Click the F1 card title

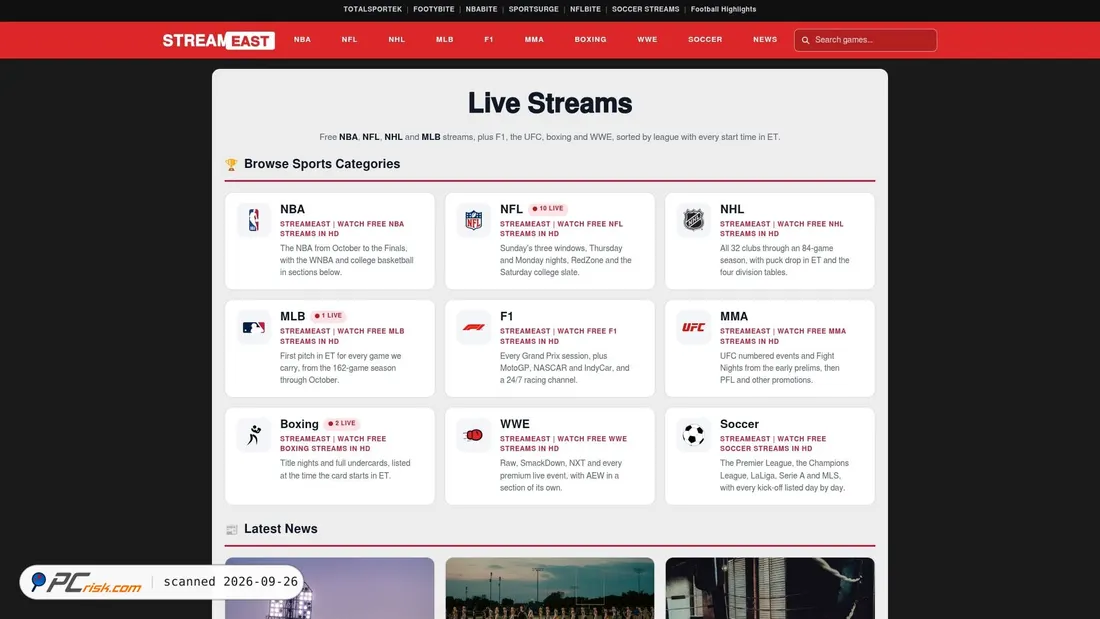pyautogui.click(x=507, y=317)
